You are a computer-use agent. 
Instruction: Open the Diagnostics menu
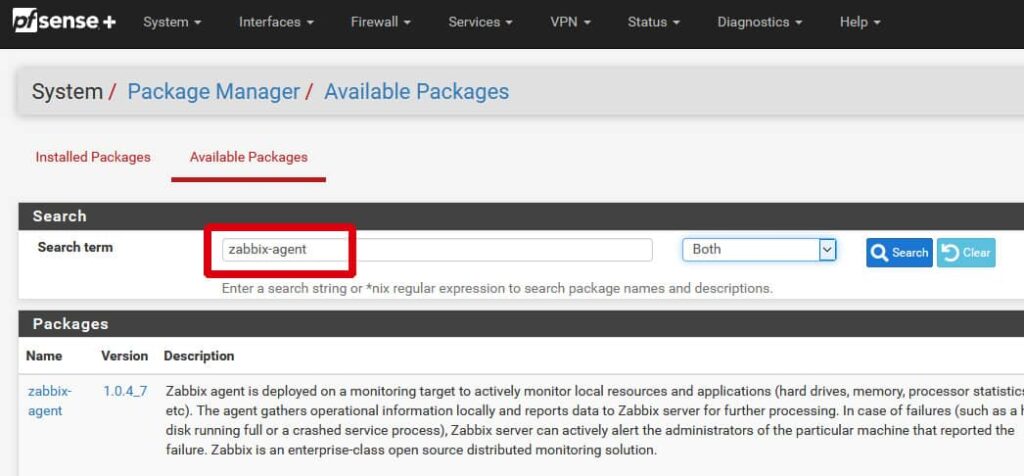tap(759, 22)
